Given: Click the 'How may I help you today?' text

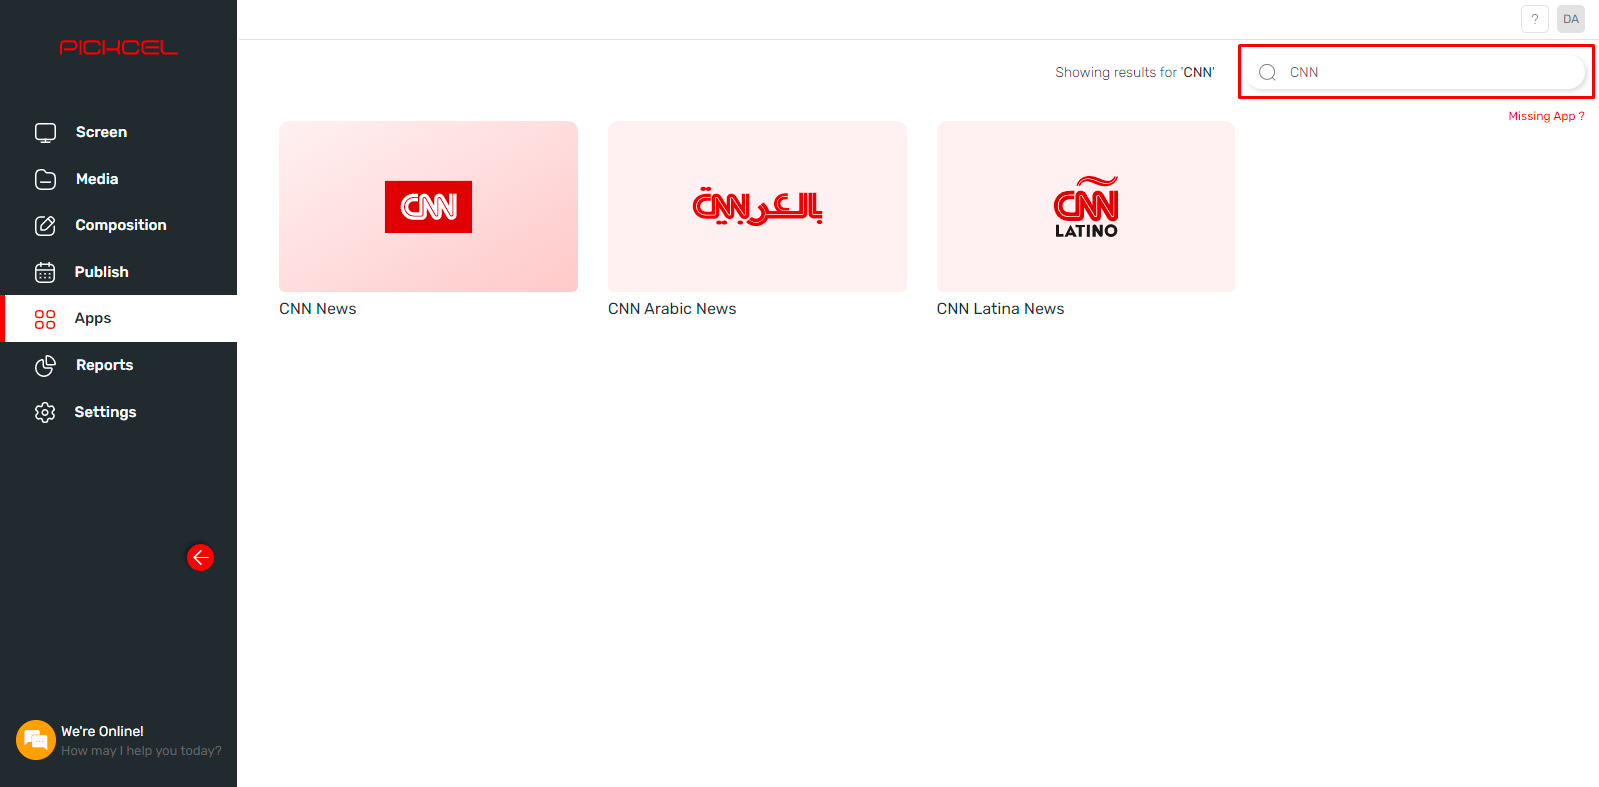Looking at the screenshot, I should [141, 751].
